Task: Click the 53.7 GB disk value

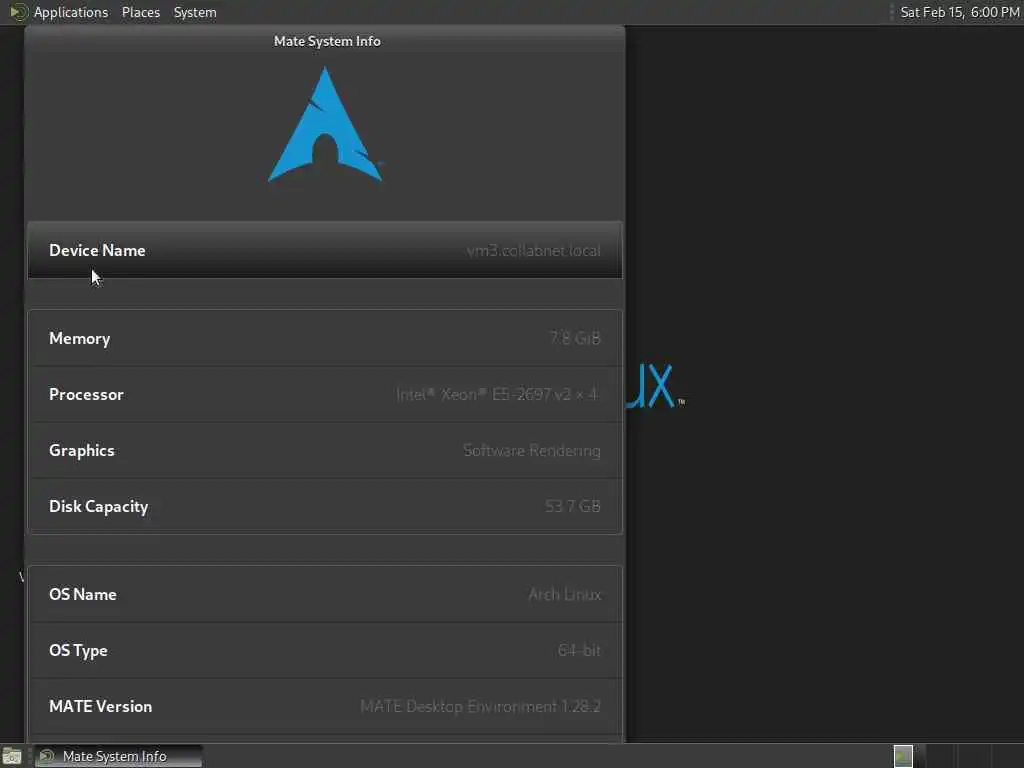Action: 573,506
